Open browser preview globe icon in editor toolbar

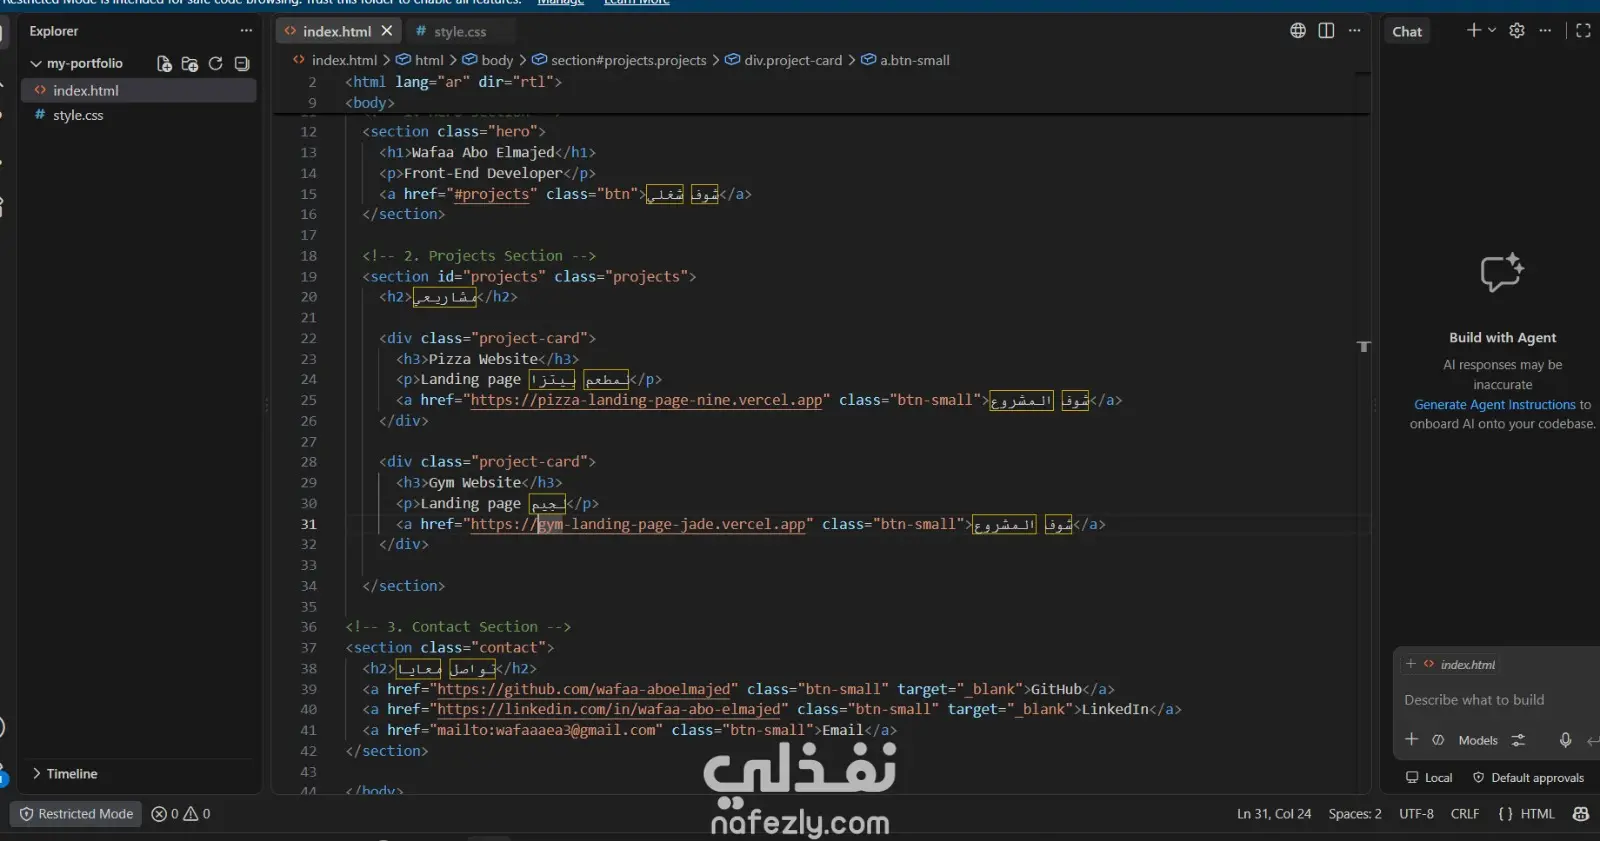(x=1298, y=30)
